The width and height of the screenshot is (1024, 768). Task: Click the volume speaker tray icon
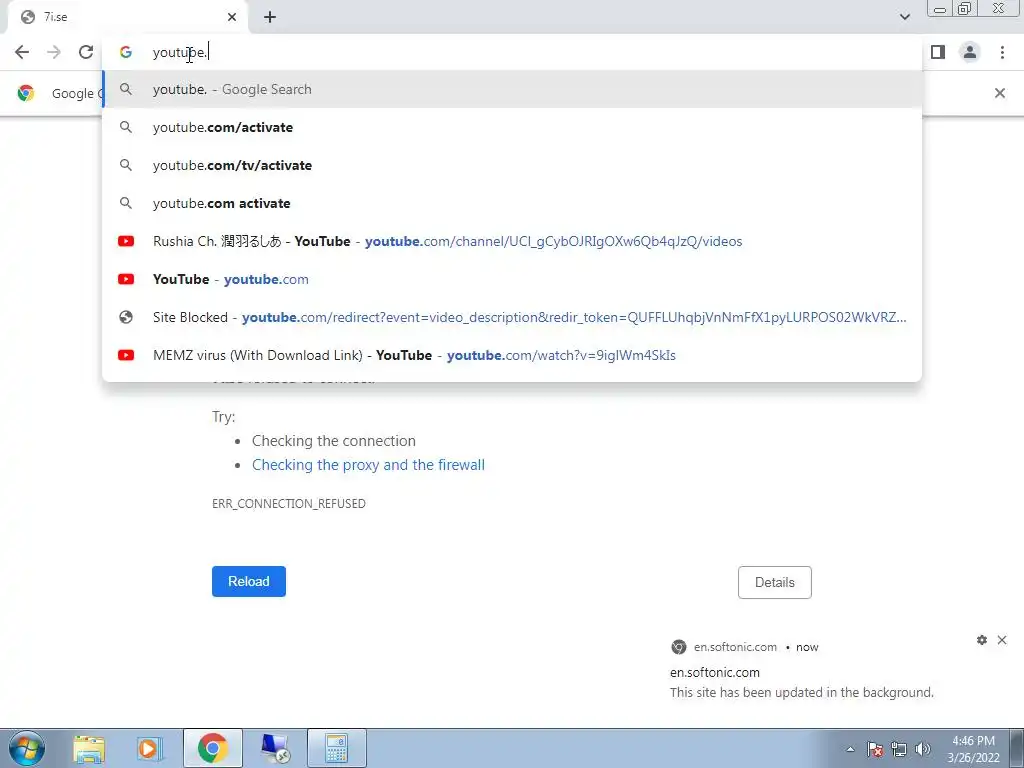[922, 749]
